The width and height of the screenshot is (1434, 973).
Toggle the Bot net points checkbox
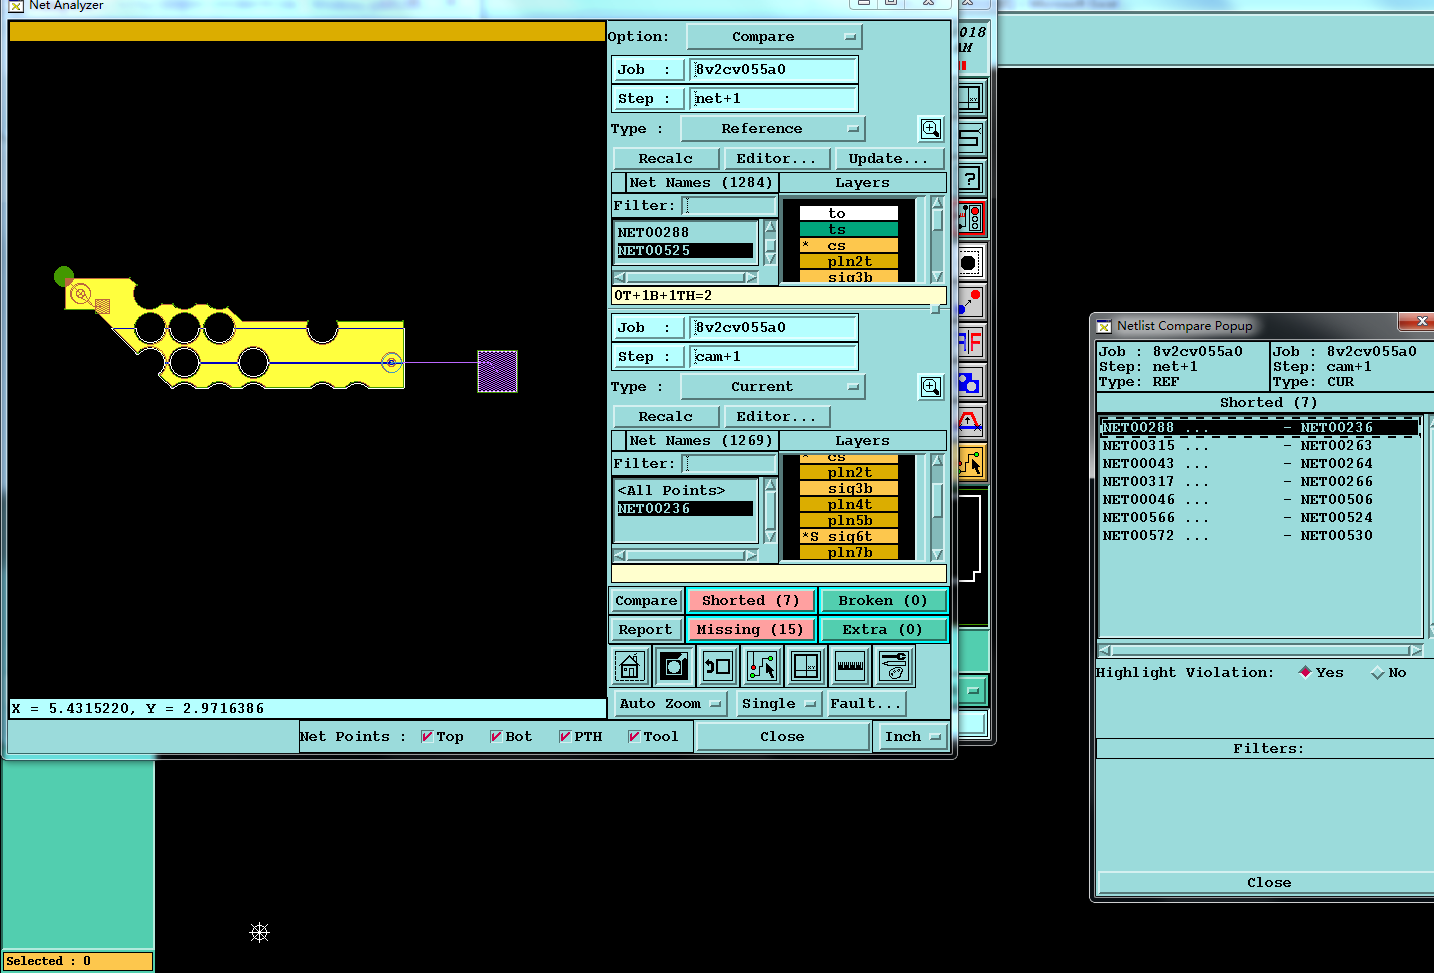tap(496, 737)
